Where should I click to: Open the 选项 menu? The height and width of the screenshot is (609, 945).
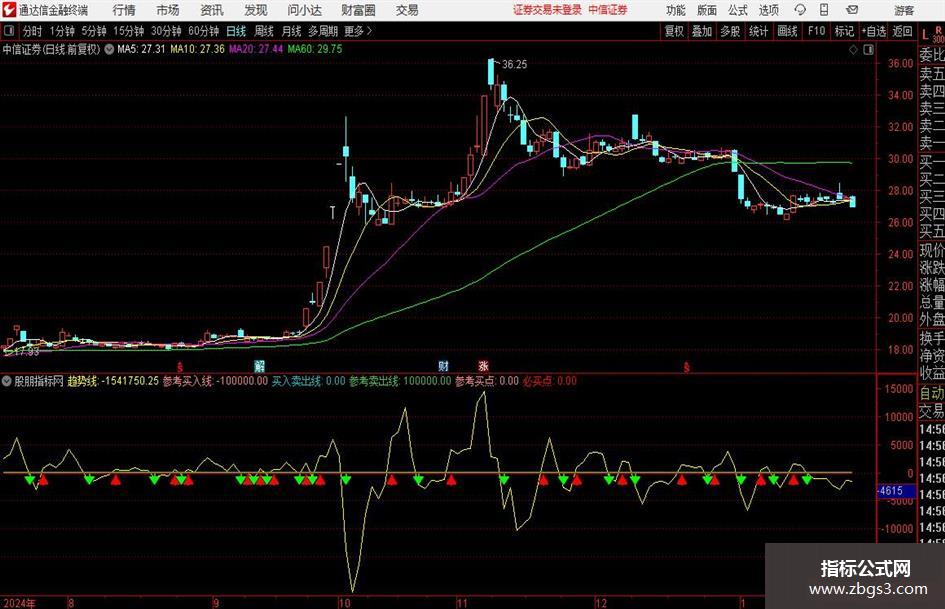(x=768, y=10)
